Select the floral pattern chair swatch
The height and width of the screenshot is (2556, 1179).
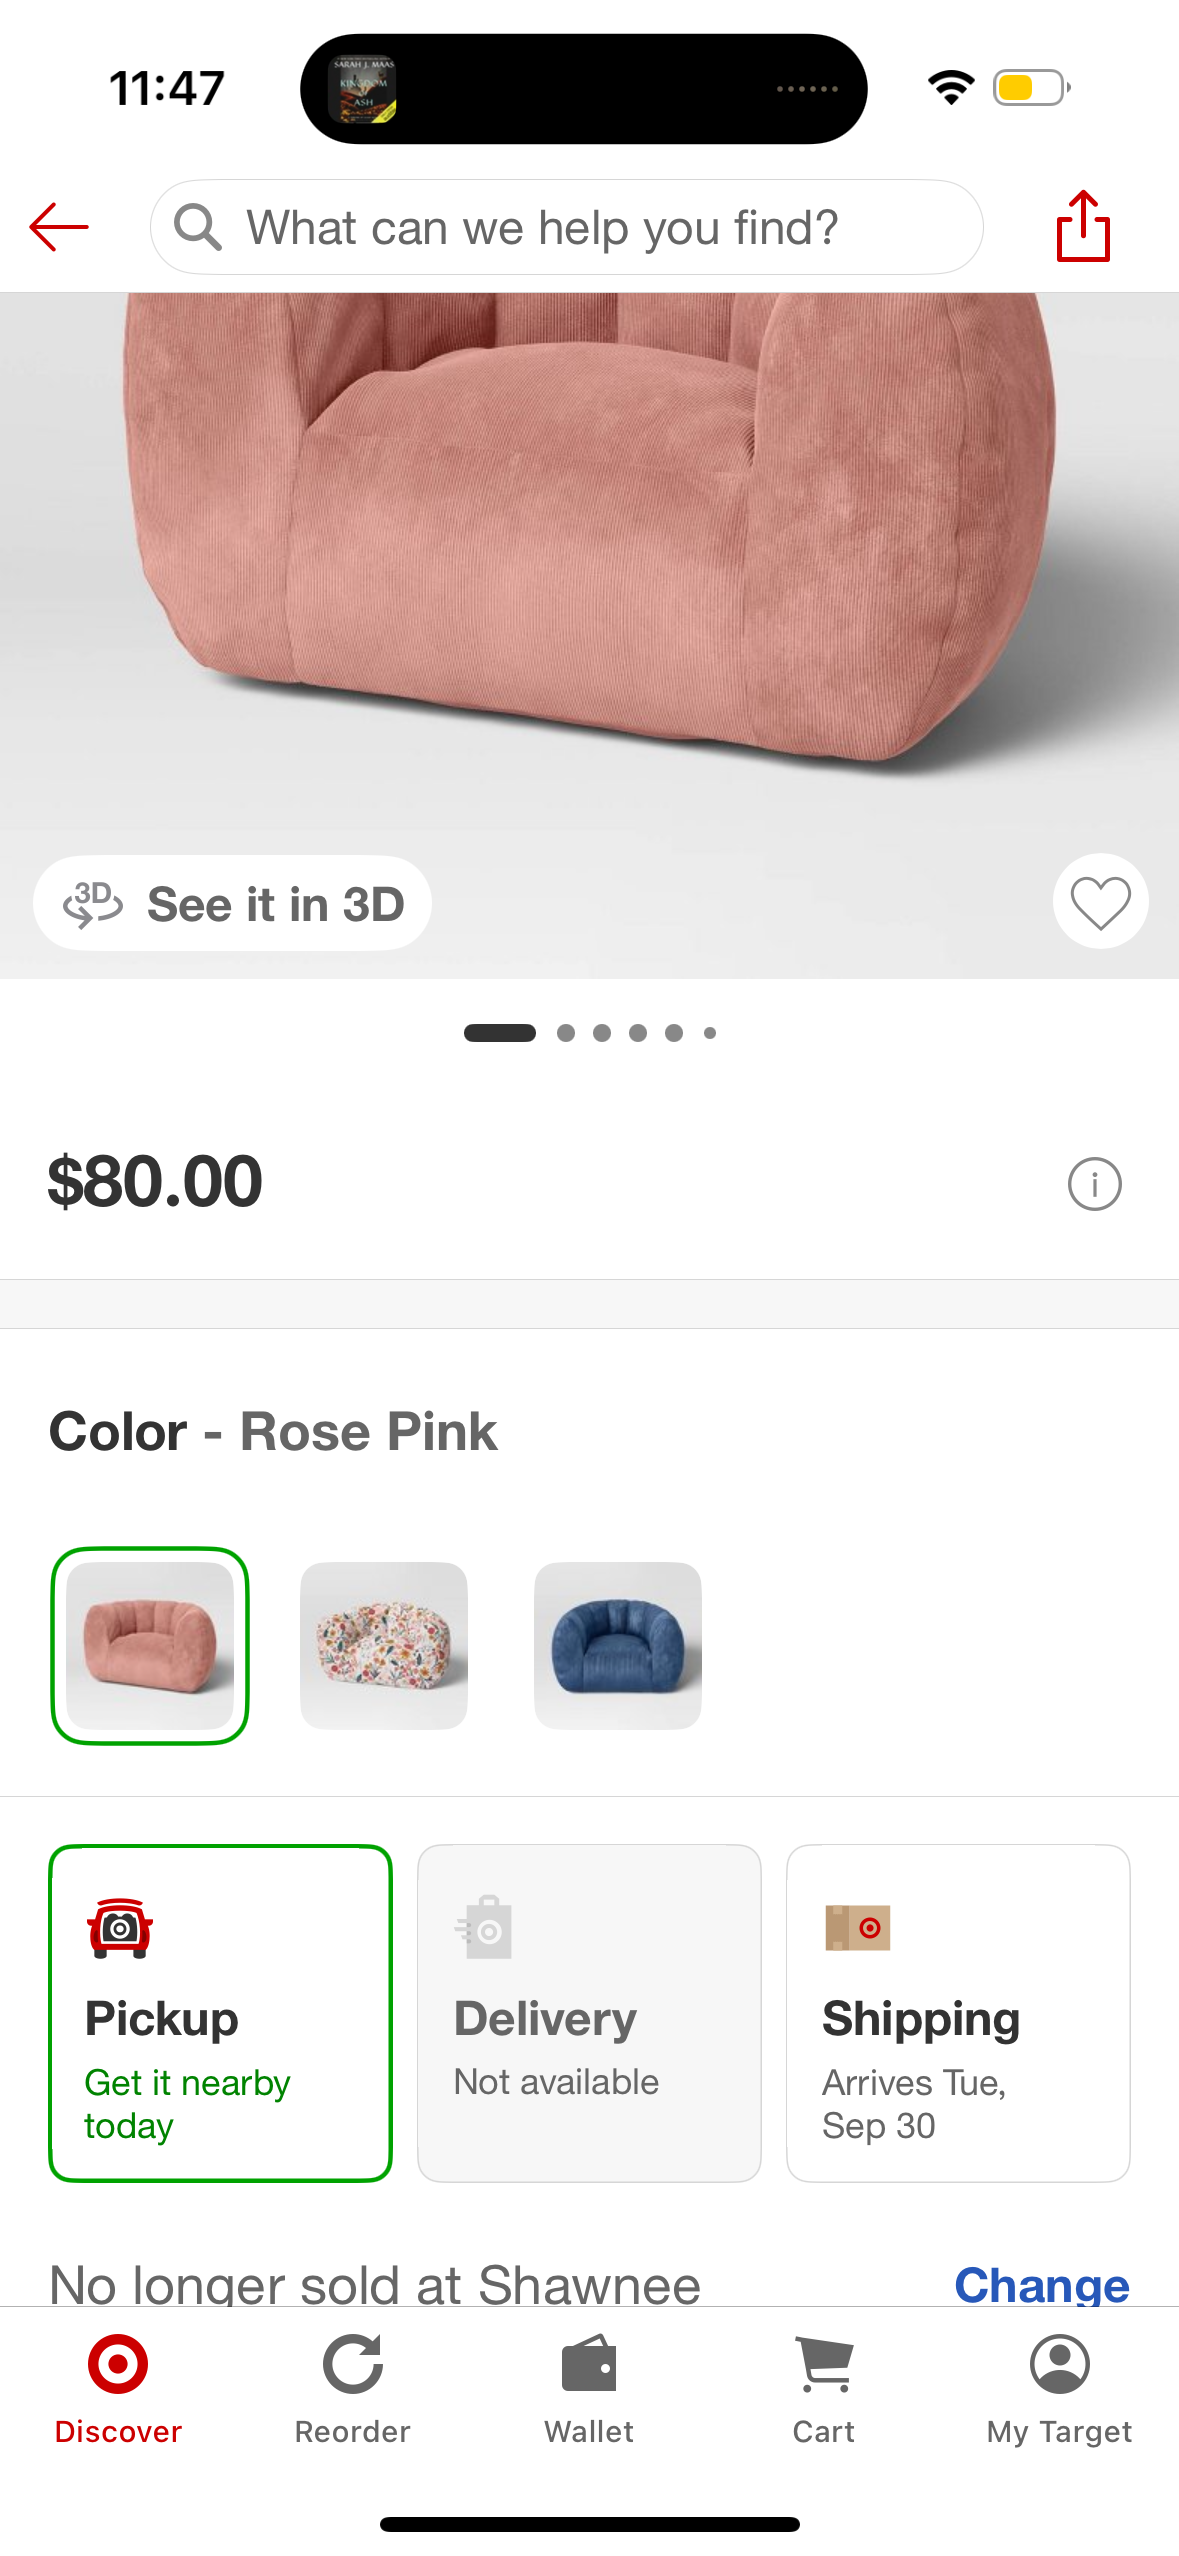pyautogui.click(x=384, y=1645)
